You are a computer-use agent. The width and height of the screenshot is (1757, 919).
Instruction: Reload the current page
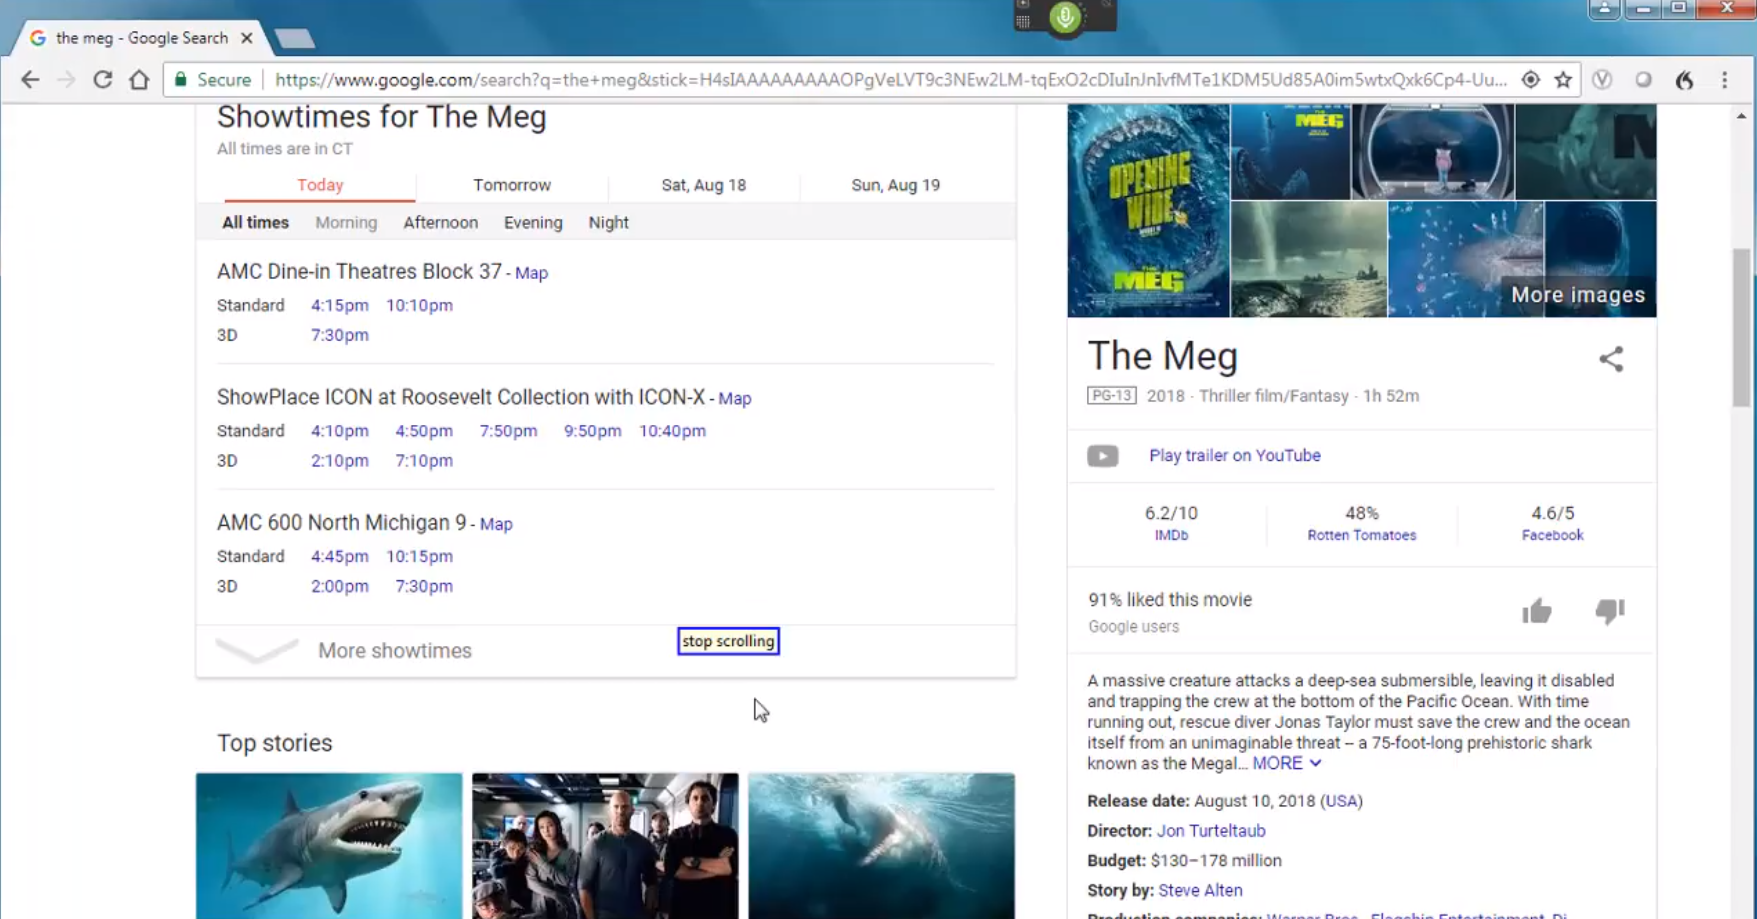(x=102, y=80)
